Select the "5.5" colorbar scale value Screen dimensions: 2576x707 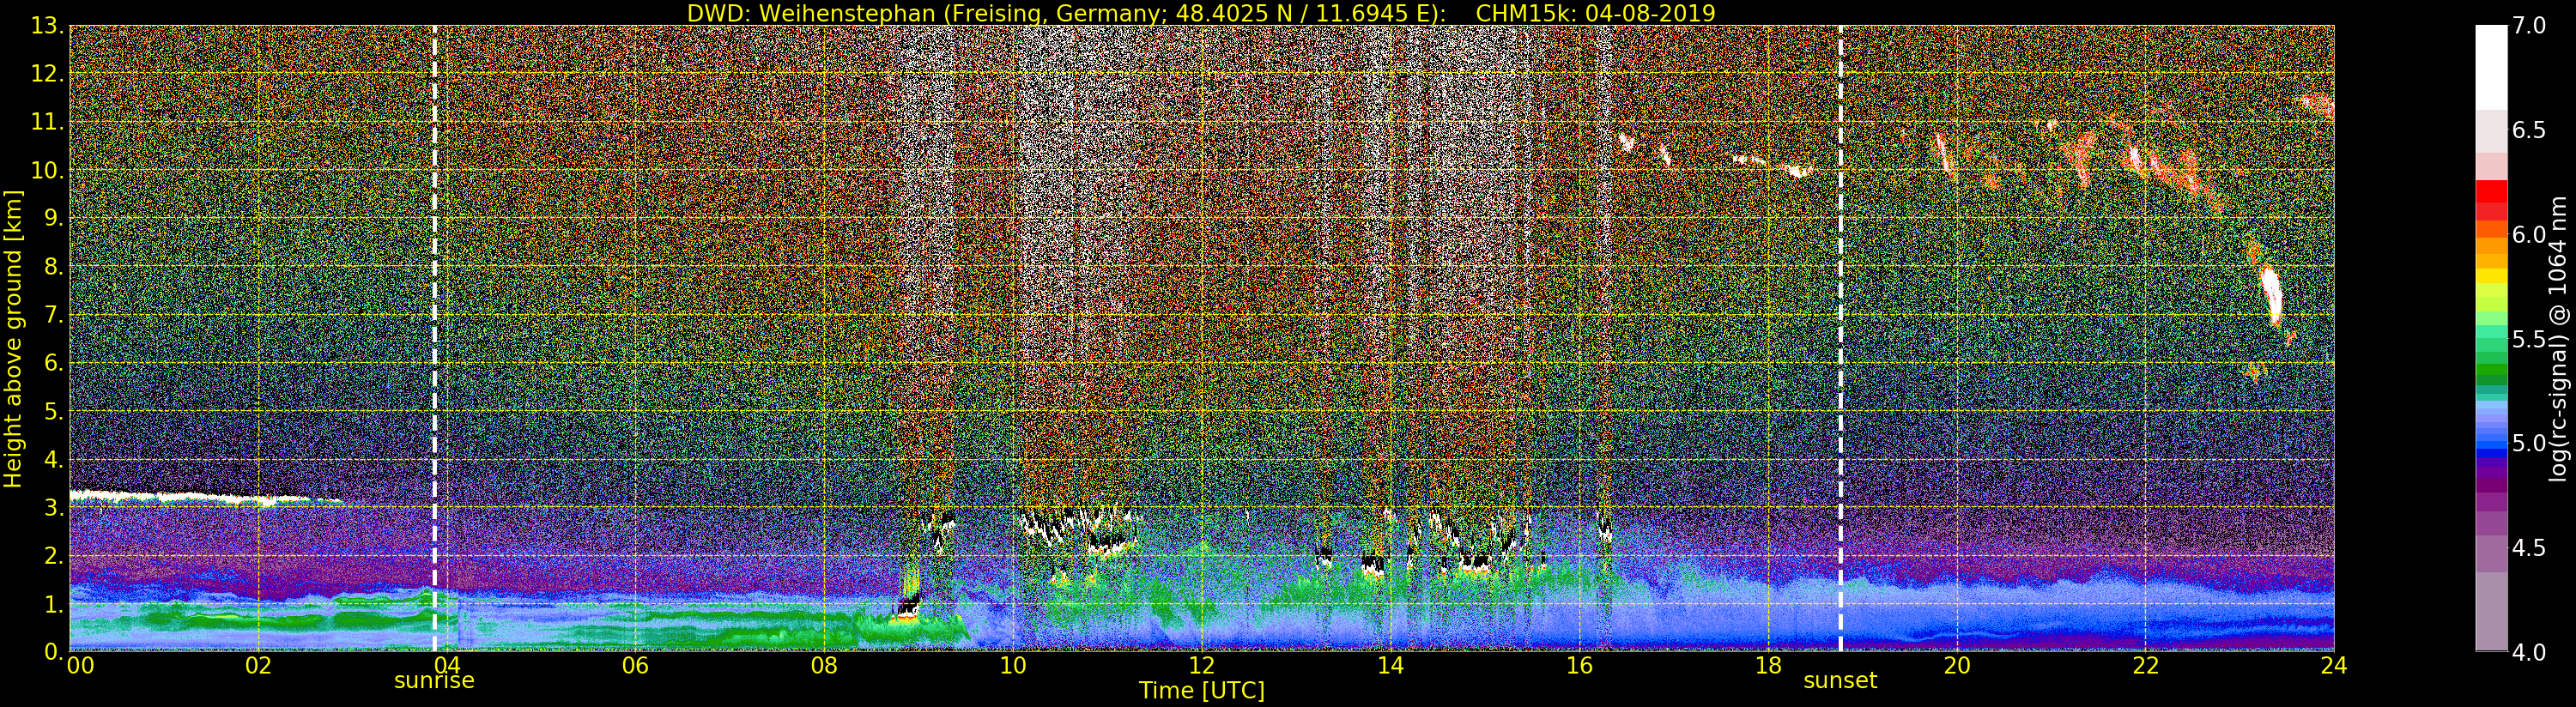(2529, 339)
